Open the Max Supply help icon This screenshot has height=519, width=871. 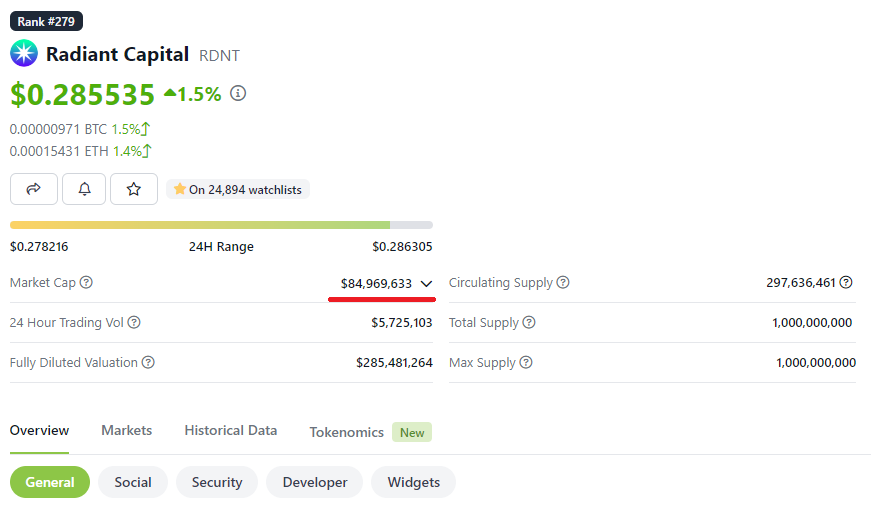[525, 362]
